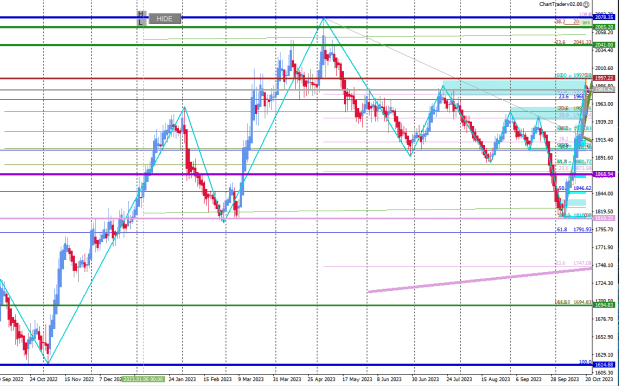Screen dimensions: 625x386
Task: Select the green 2041.00 price level tag
Action: point(604,45)
